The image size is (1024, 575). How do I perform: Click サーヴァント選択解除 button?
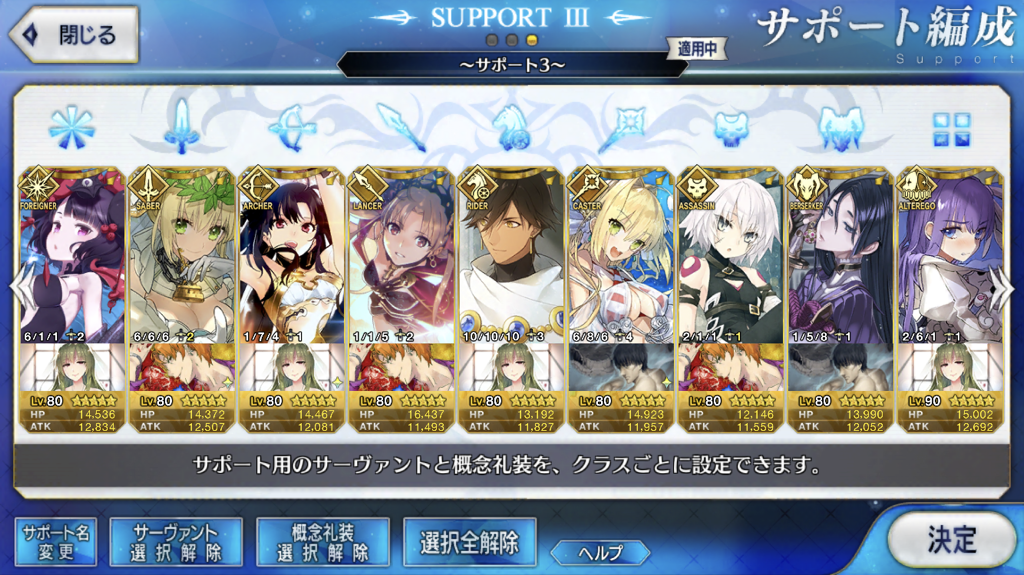pos(176,542)
